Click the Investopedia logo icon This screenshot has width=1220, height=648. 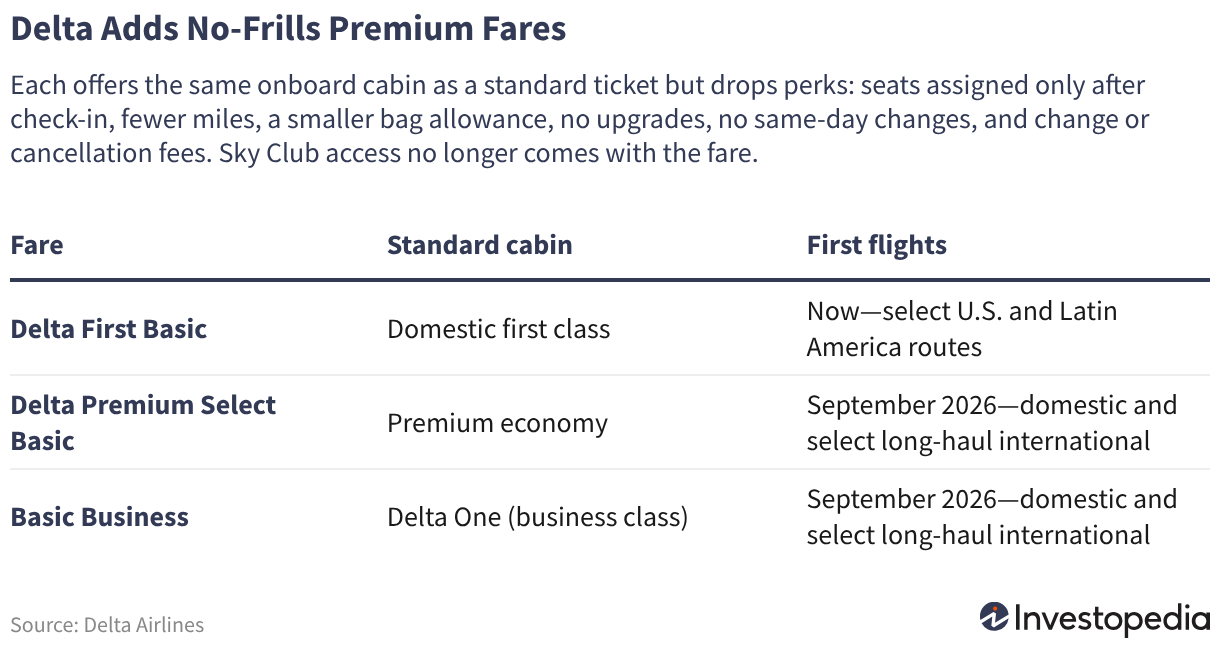[993, 617]
